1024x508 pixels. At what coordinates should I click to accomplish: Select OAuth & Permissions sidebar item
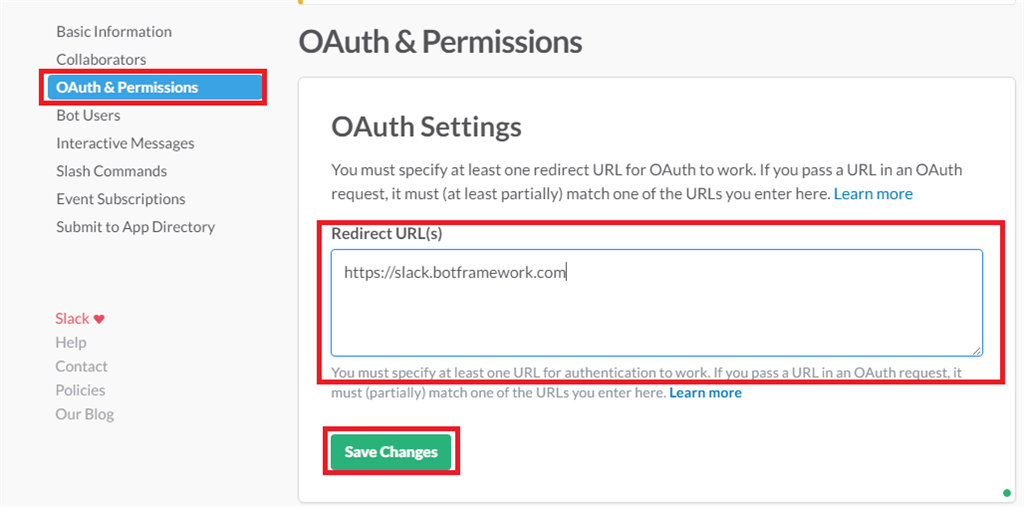pos(127,88)
